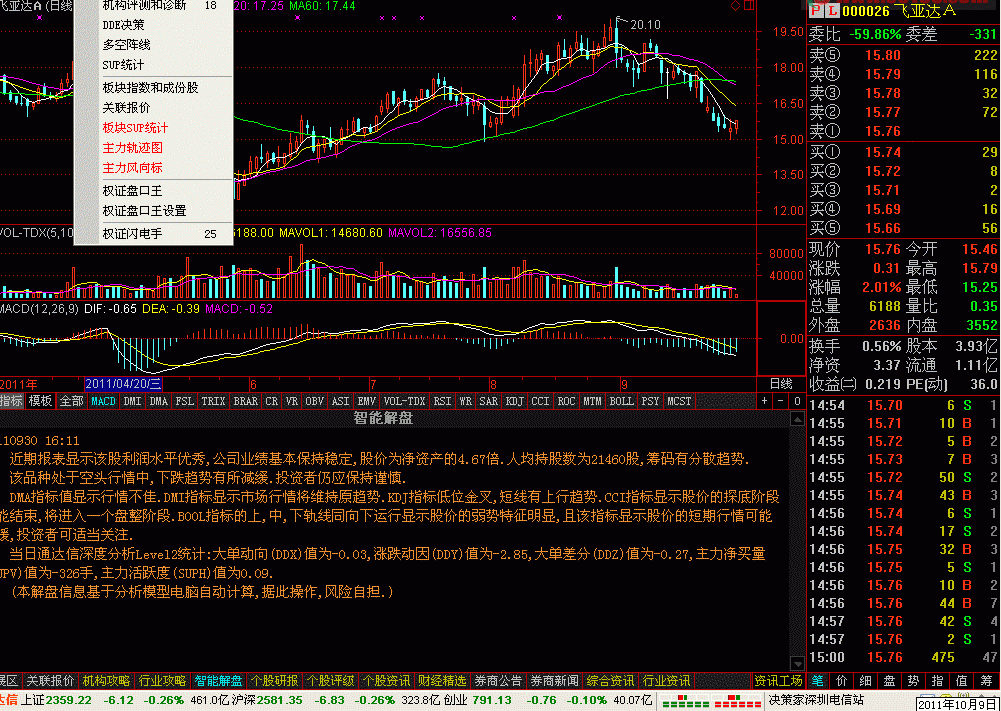Image resolution: width=1001 pixels, height=711 pixels.
Task: Open 板块指数和成份股 menu item
Action: click(x=153, y=87)
